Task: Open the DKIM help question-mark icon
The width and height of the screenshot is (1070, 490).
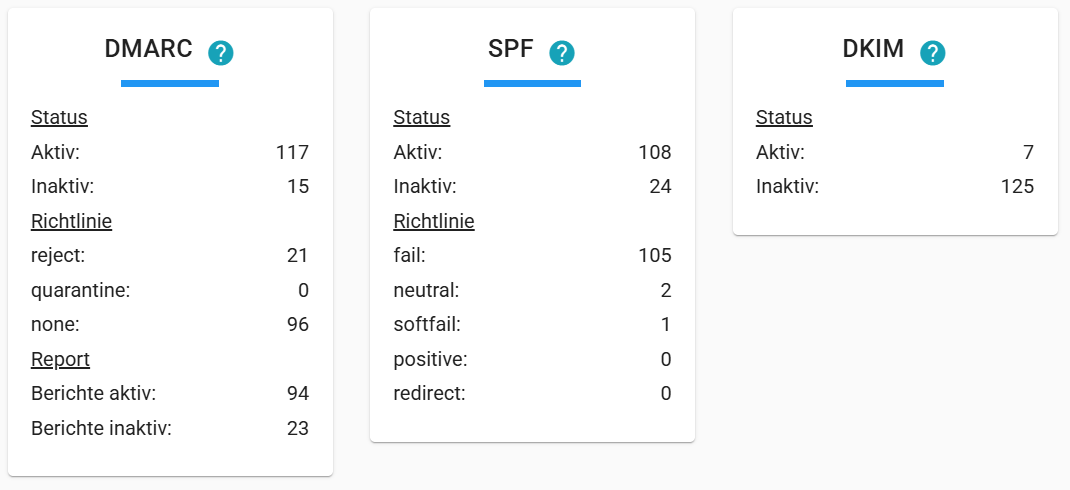Action: (932, 53)
